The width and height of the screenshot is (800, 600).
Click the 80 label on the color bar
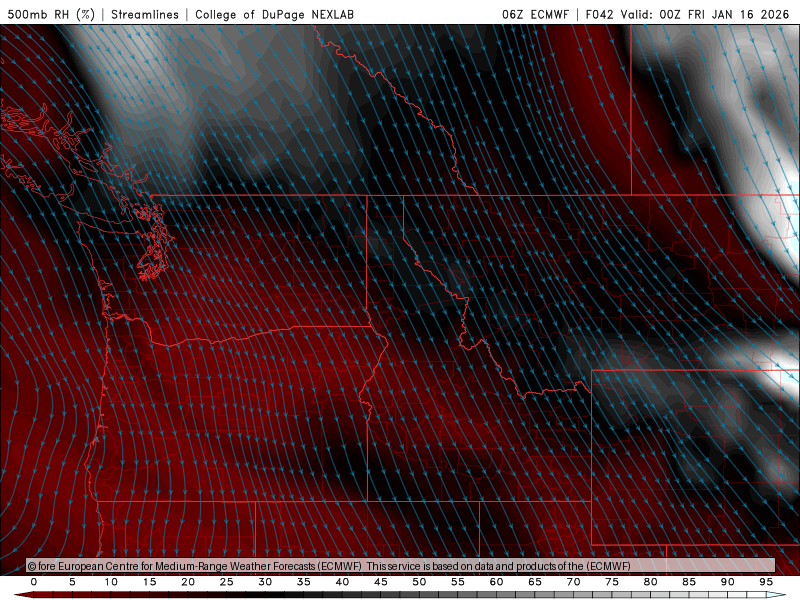tap(651, 582)
